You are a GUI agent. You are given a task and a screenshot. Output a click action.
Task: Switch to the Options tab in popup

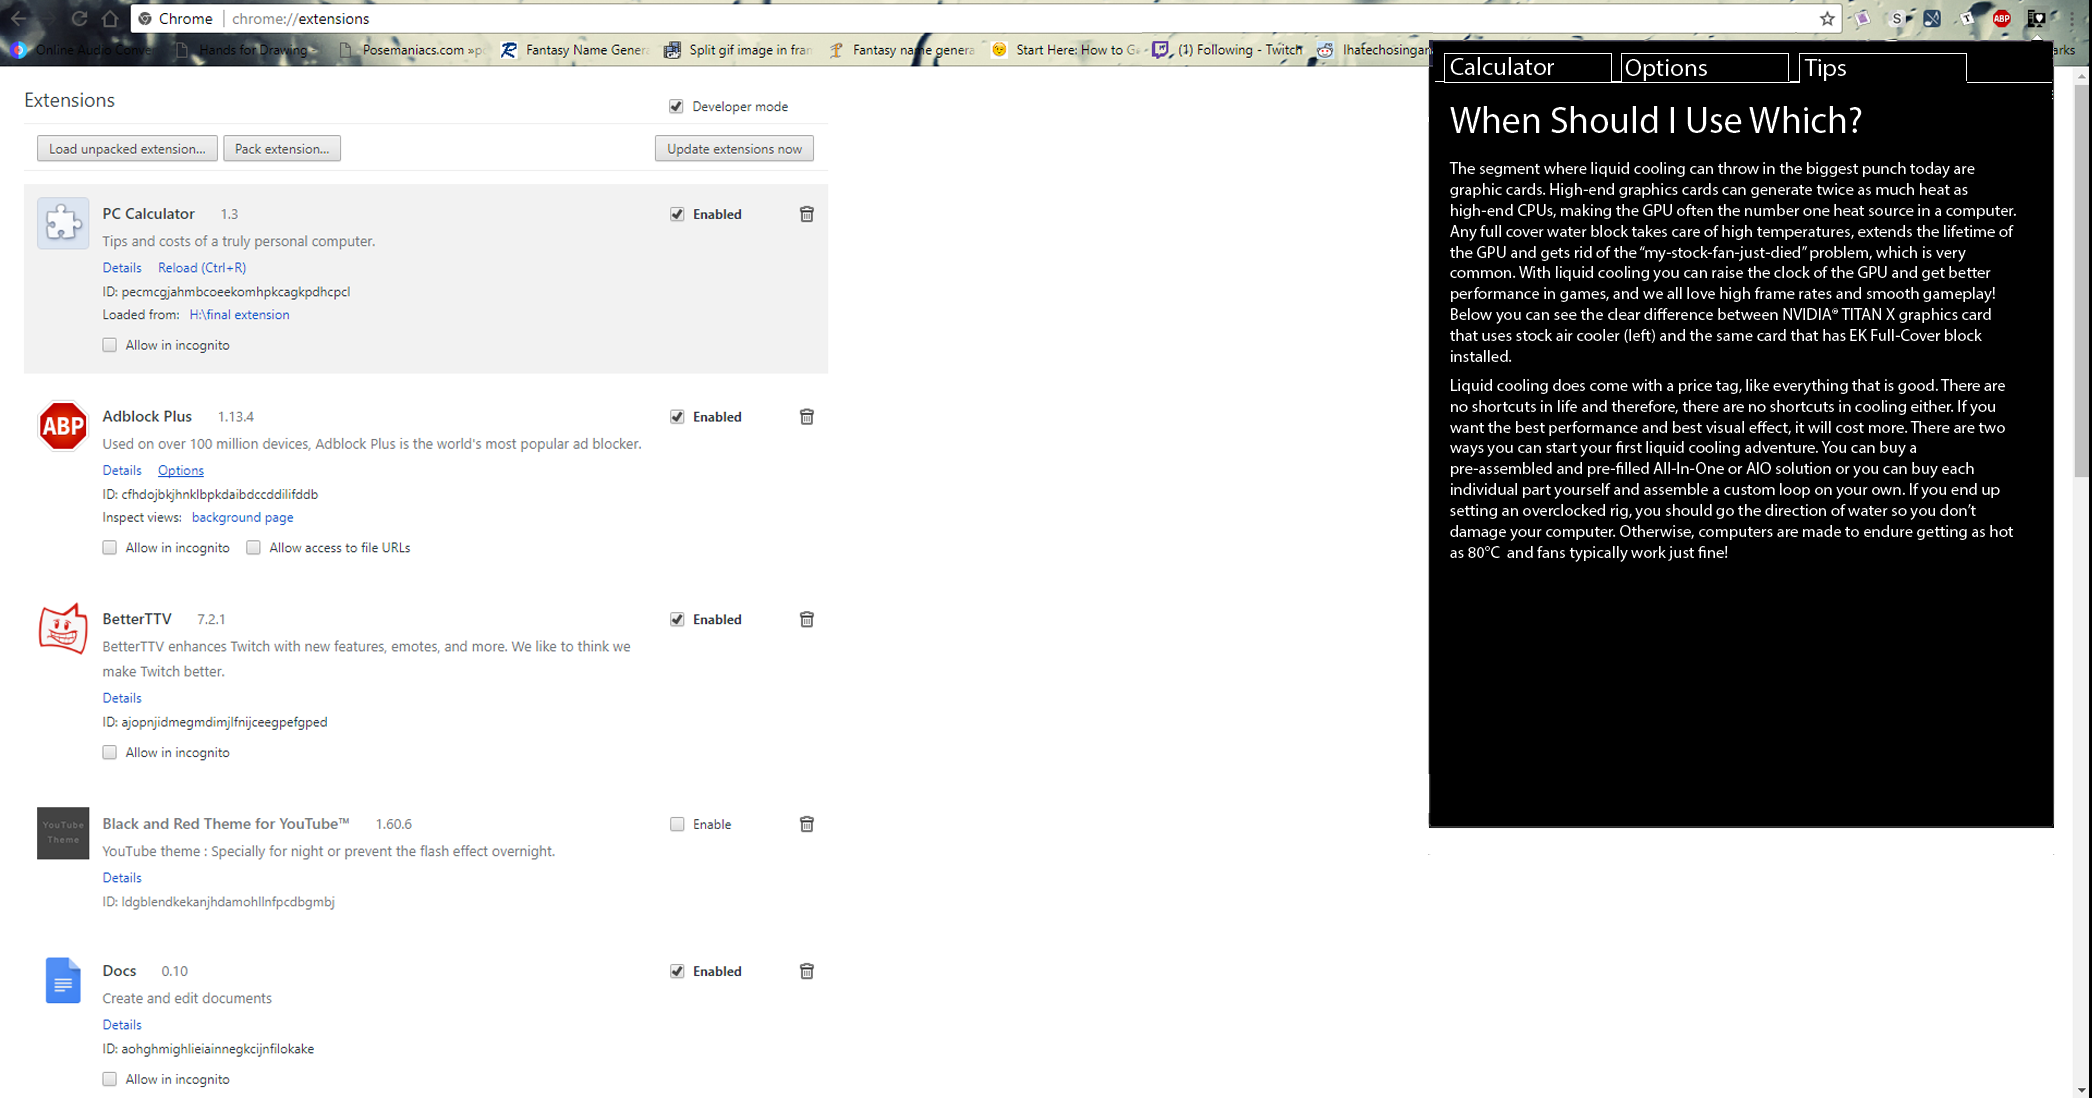point(1704,67)
